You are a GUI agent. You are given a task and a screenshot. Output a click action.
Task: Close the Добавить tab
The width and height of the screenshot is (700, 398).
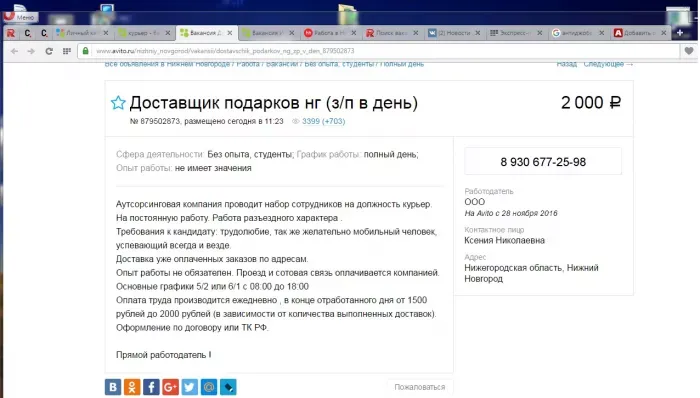pyautogui.click(x=664, y=33)
